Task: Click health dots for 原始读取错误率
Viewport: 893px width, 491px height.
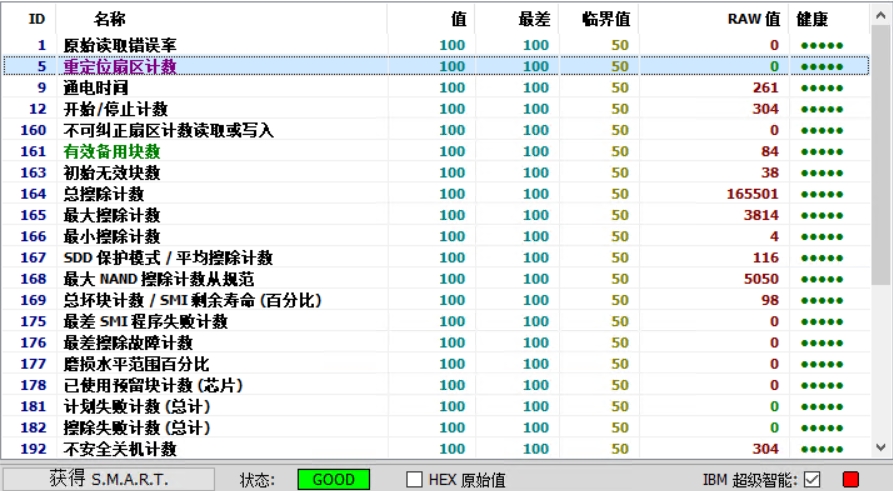Action: pos(821,45)
